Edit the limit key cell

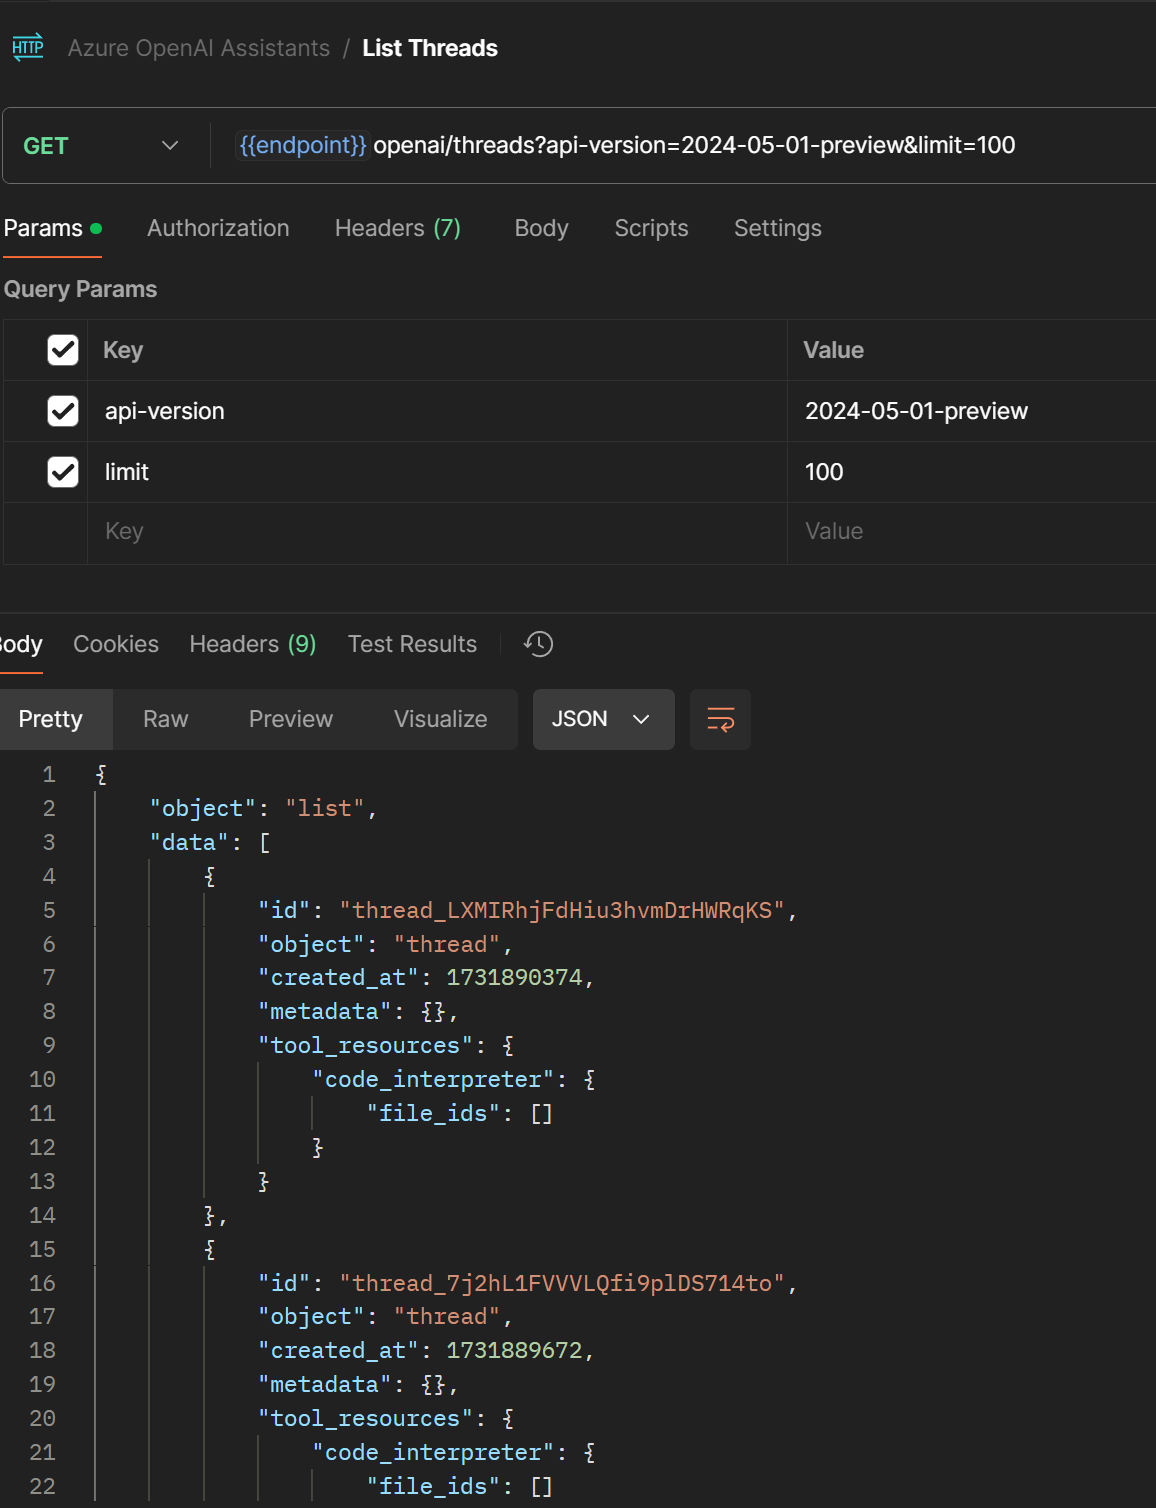tap(437, 472)
